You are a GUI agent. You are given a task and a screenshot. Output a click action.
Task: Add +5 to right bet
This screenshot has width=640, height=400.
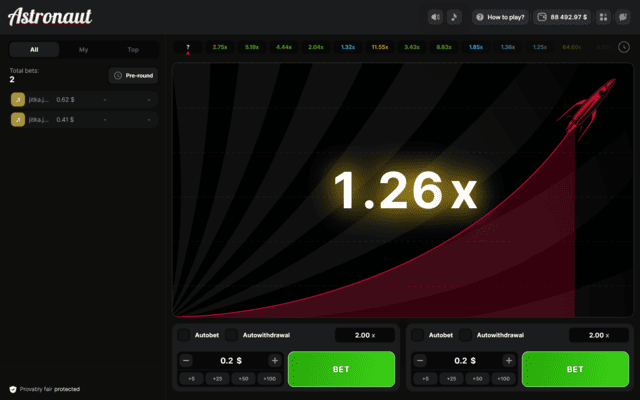(425, 379)
